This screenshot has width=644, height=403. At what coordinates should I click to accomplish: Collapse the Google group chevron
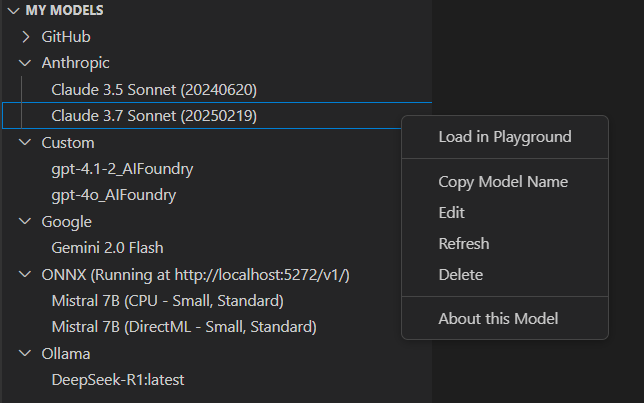(26, 221)
